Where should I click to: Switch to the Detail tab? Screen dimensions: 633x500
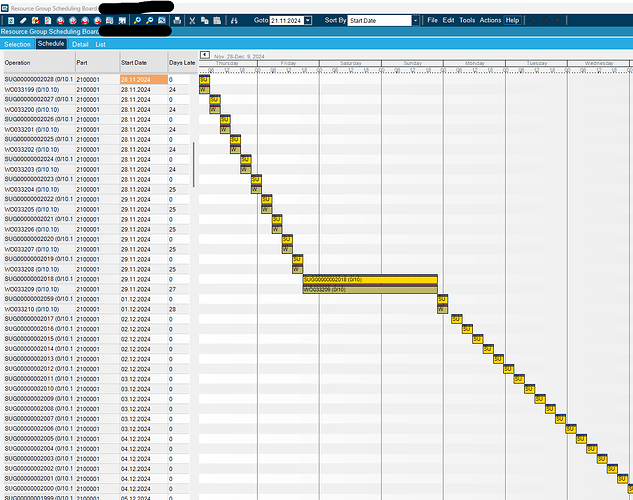80,44
